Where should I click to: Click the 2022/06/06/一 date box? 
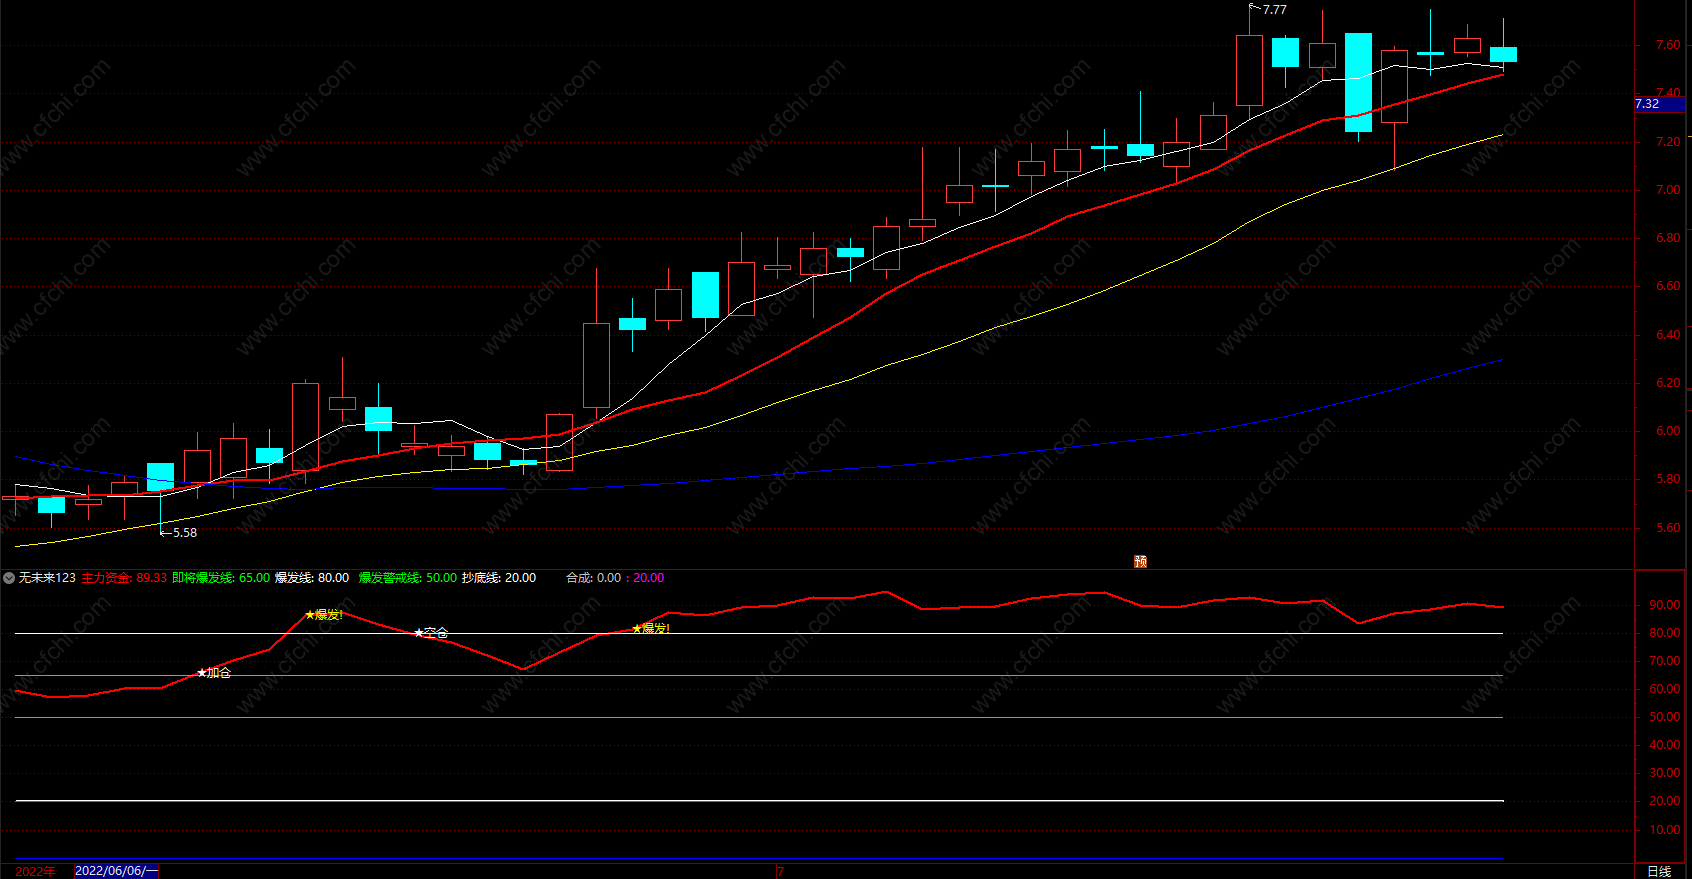116,871
